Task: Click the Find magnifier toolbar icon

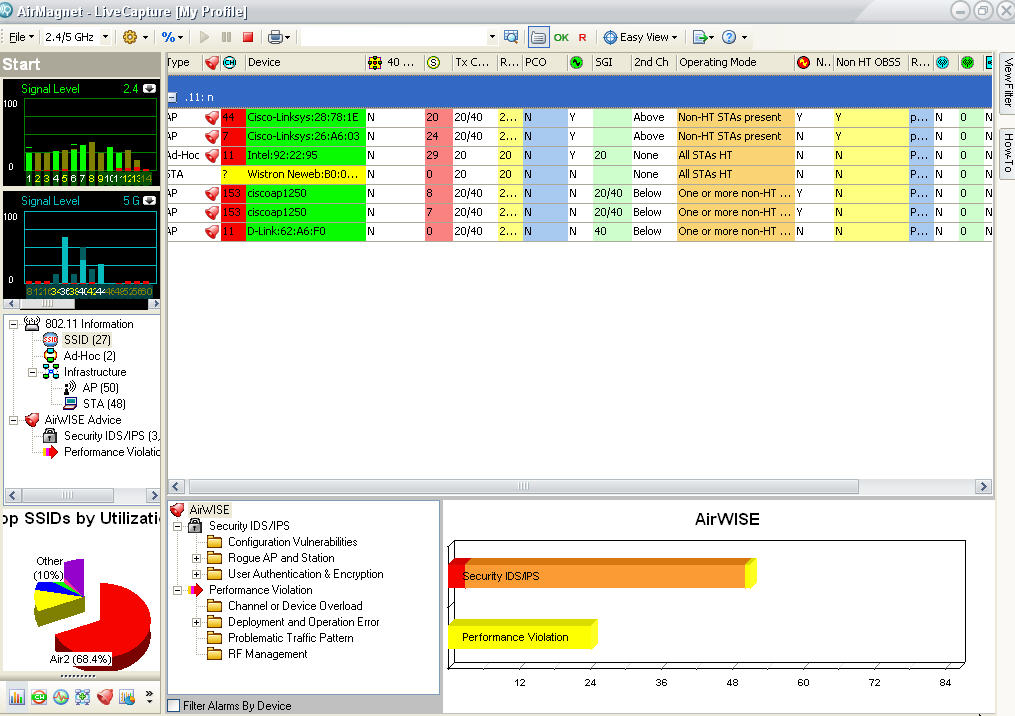Action: [x=511, y=37]
